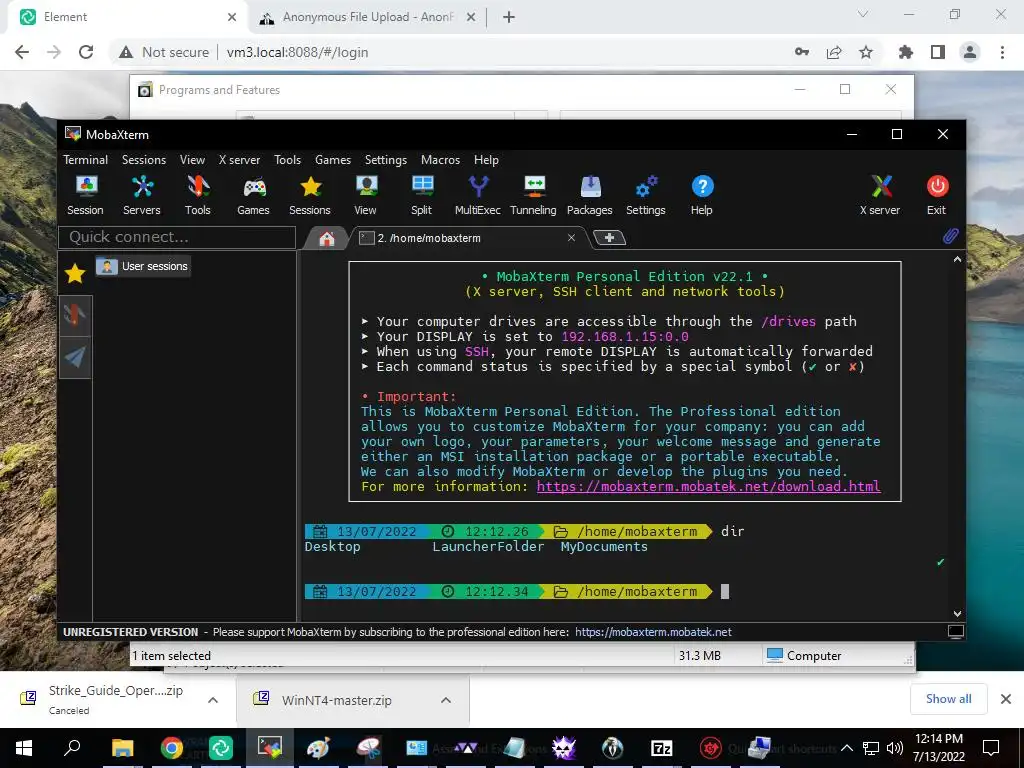1024x768 pixels.
Task: Select the paper plane macros sidebar tab
Action: [x=75, y=357]
